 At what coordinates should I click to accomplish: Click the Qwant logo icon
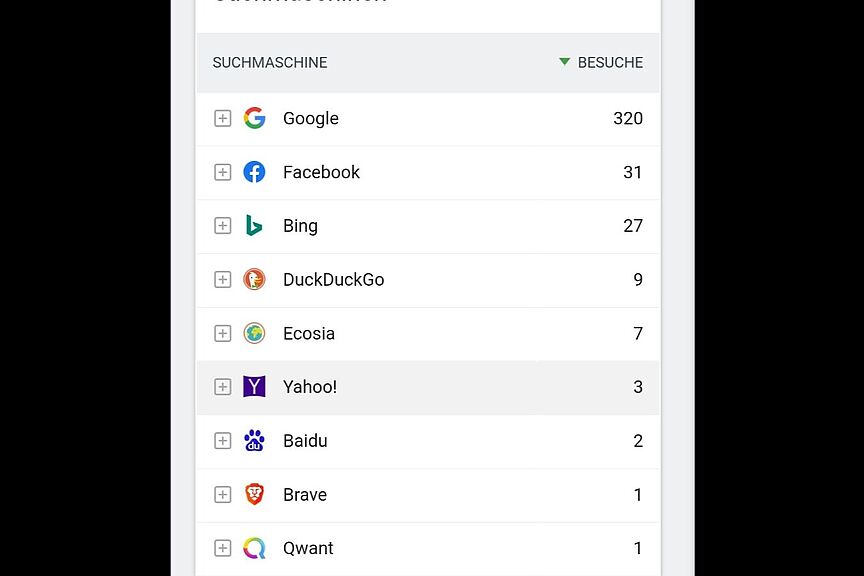(x=255, y=548)
